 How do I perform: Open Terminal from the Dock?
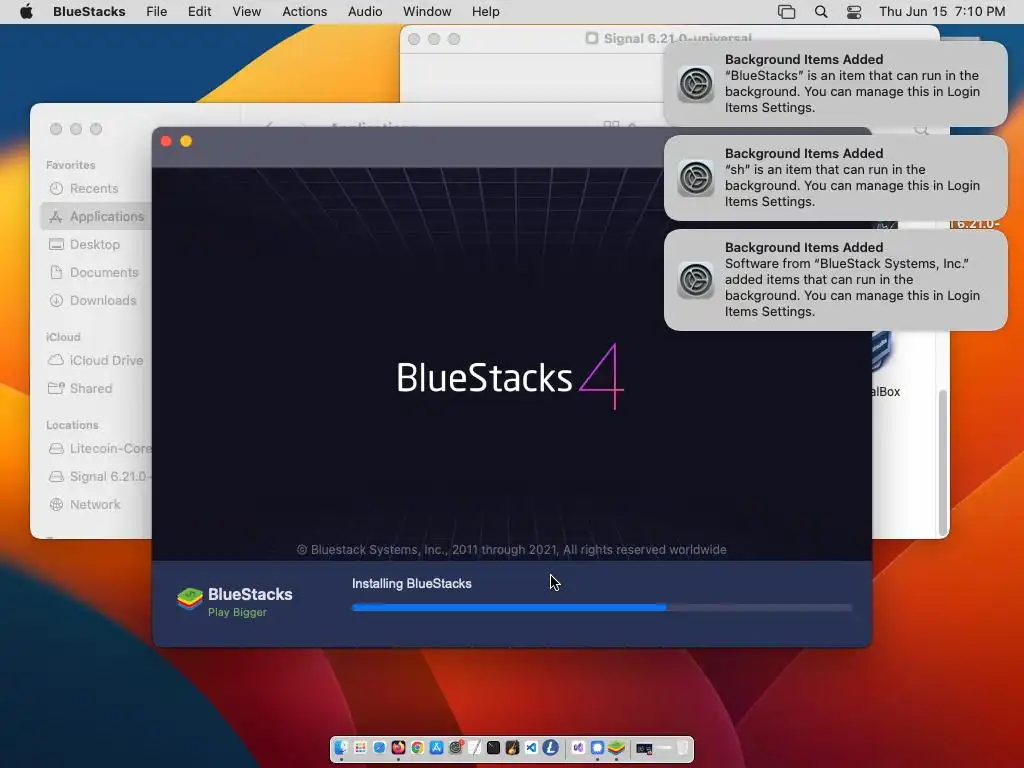[x=493, y=748]
